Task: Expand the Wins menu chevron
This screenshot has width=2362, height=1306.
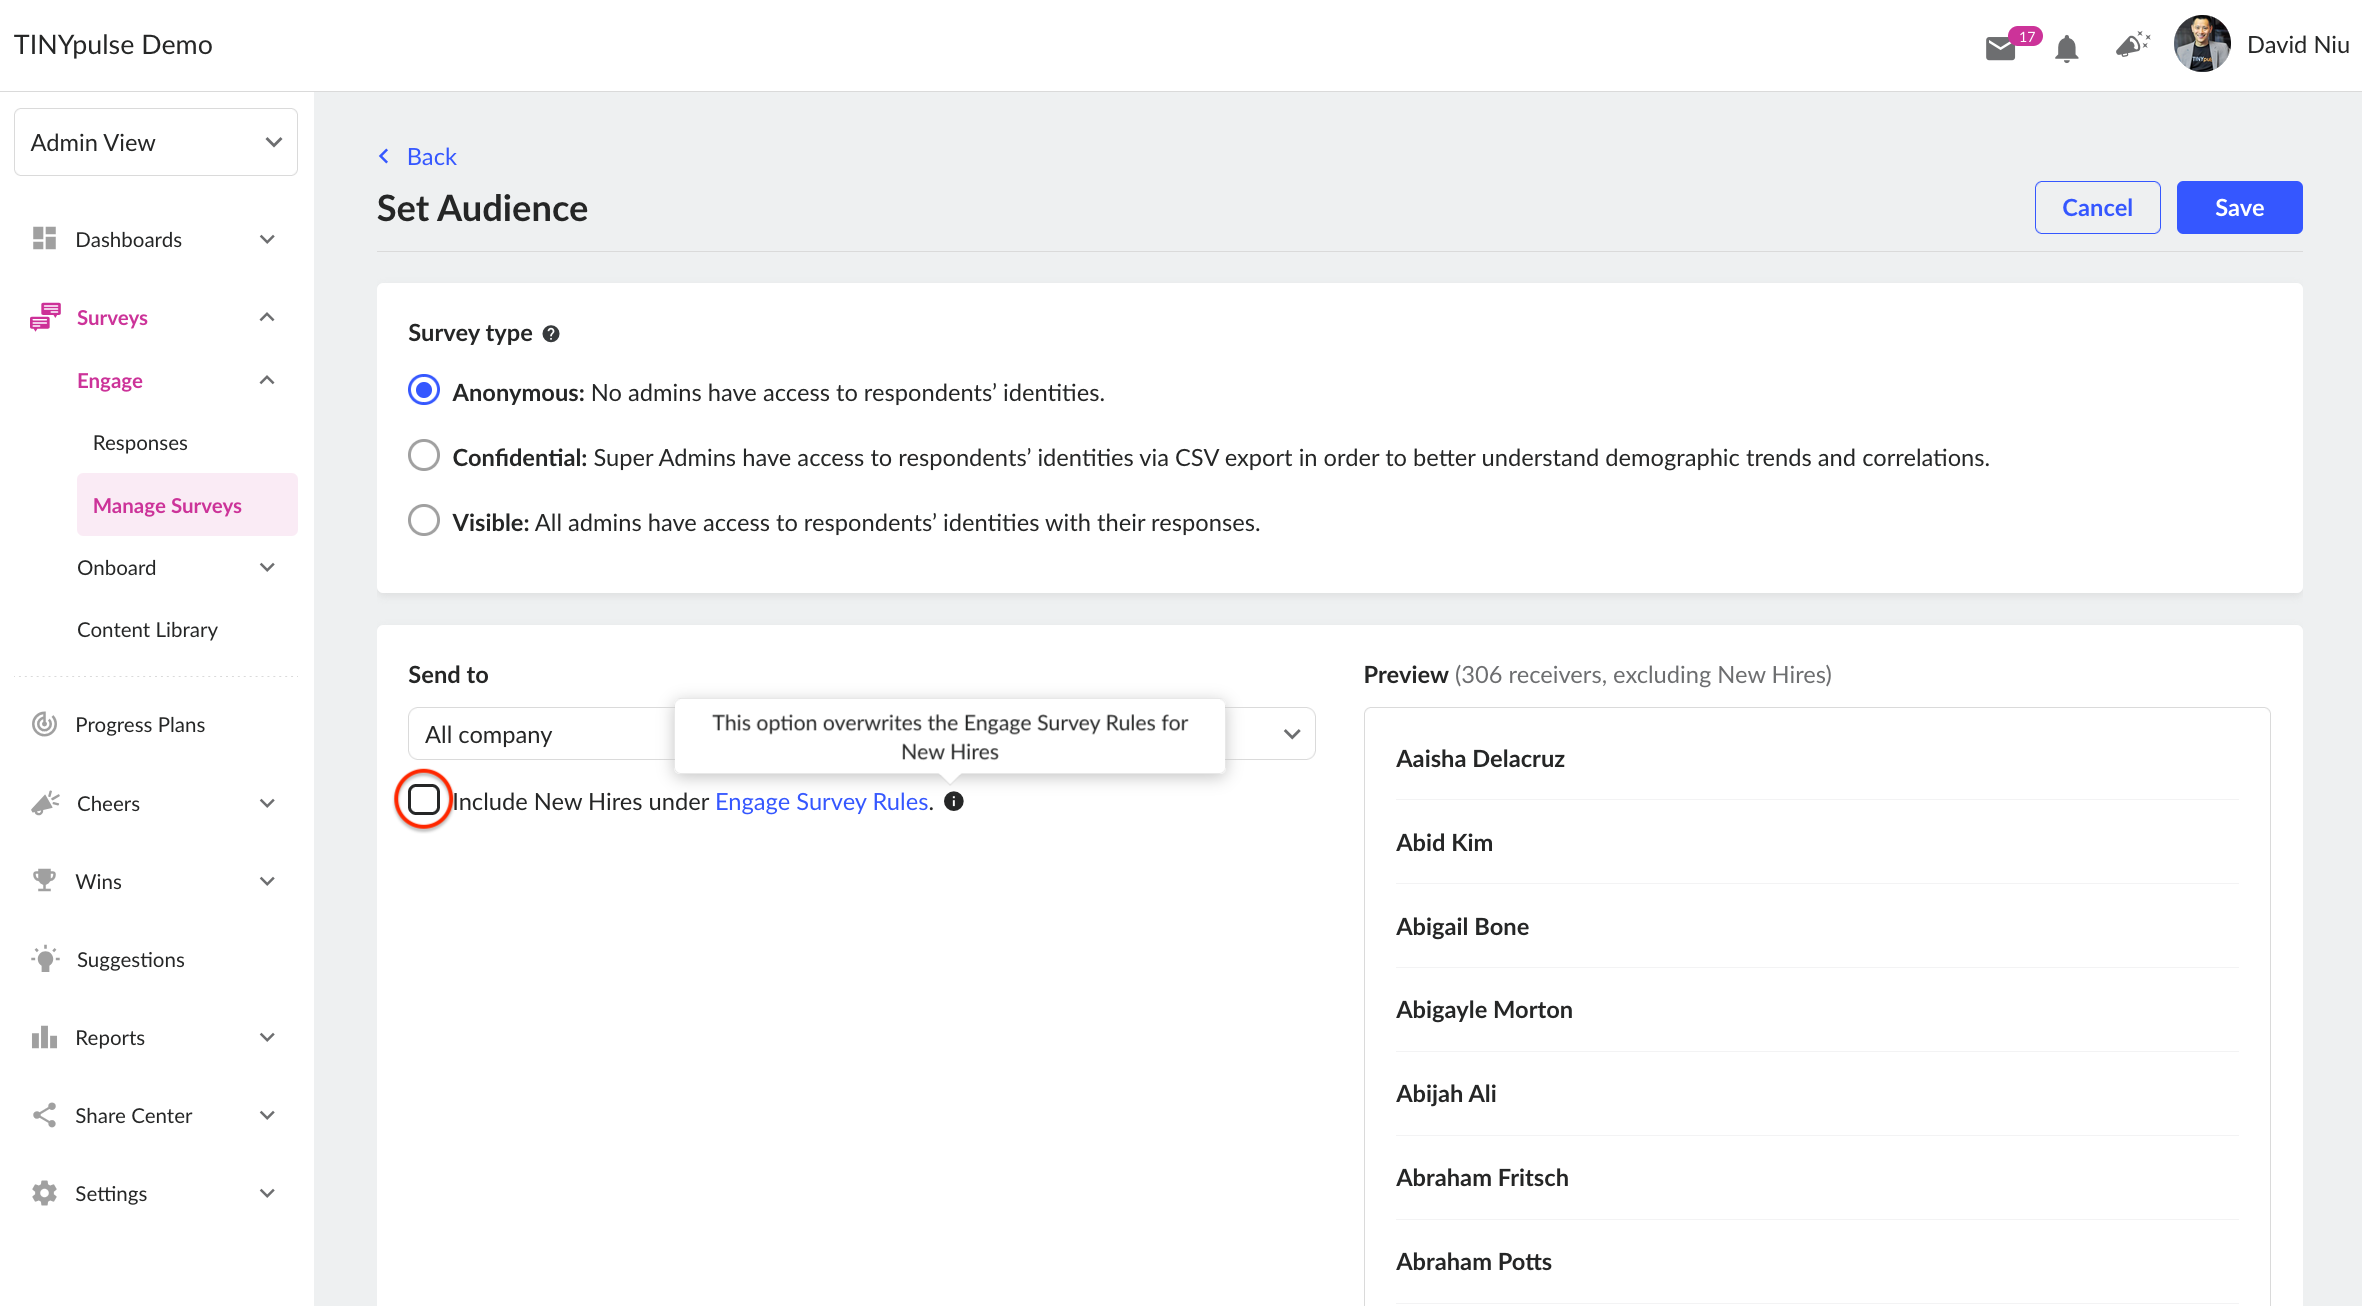Action: click(267, 881)
